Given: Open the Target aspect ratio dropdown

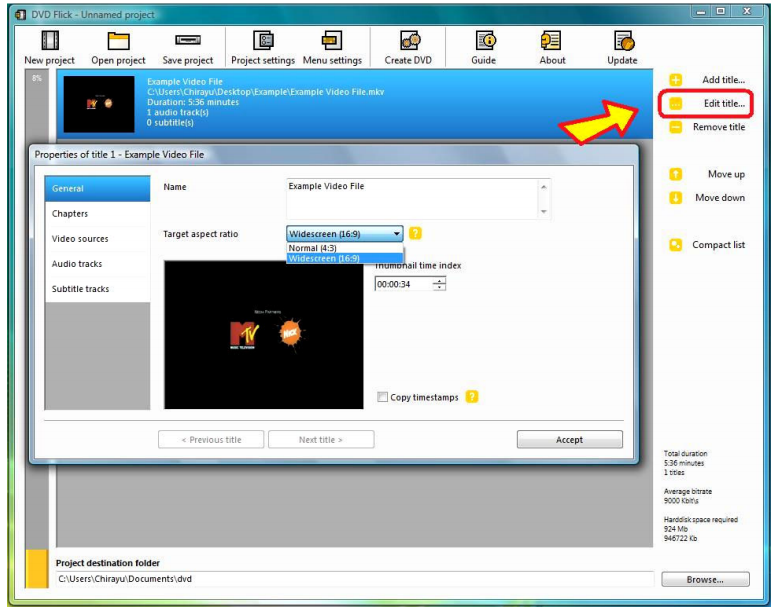Looking at the screenshot, I should [x=345, y=233].
